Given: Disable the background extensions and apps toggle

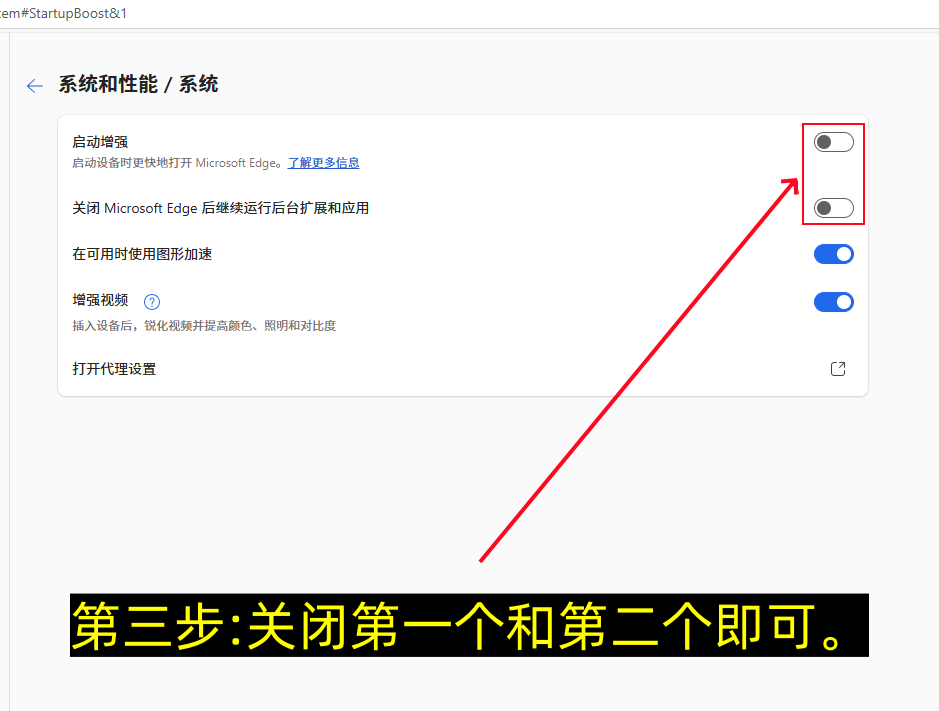Looking at the screenshot, I should tap(832, 207).
